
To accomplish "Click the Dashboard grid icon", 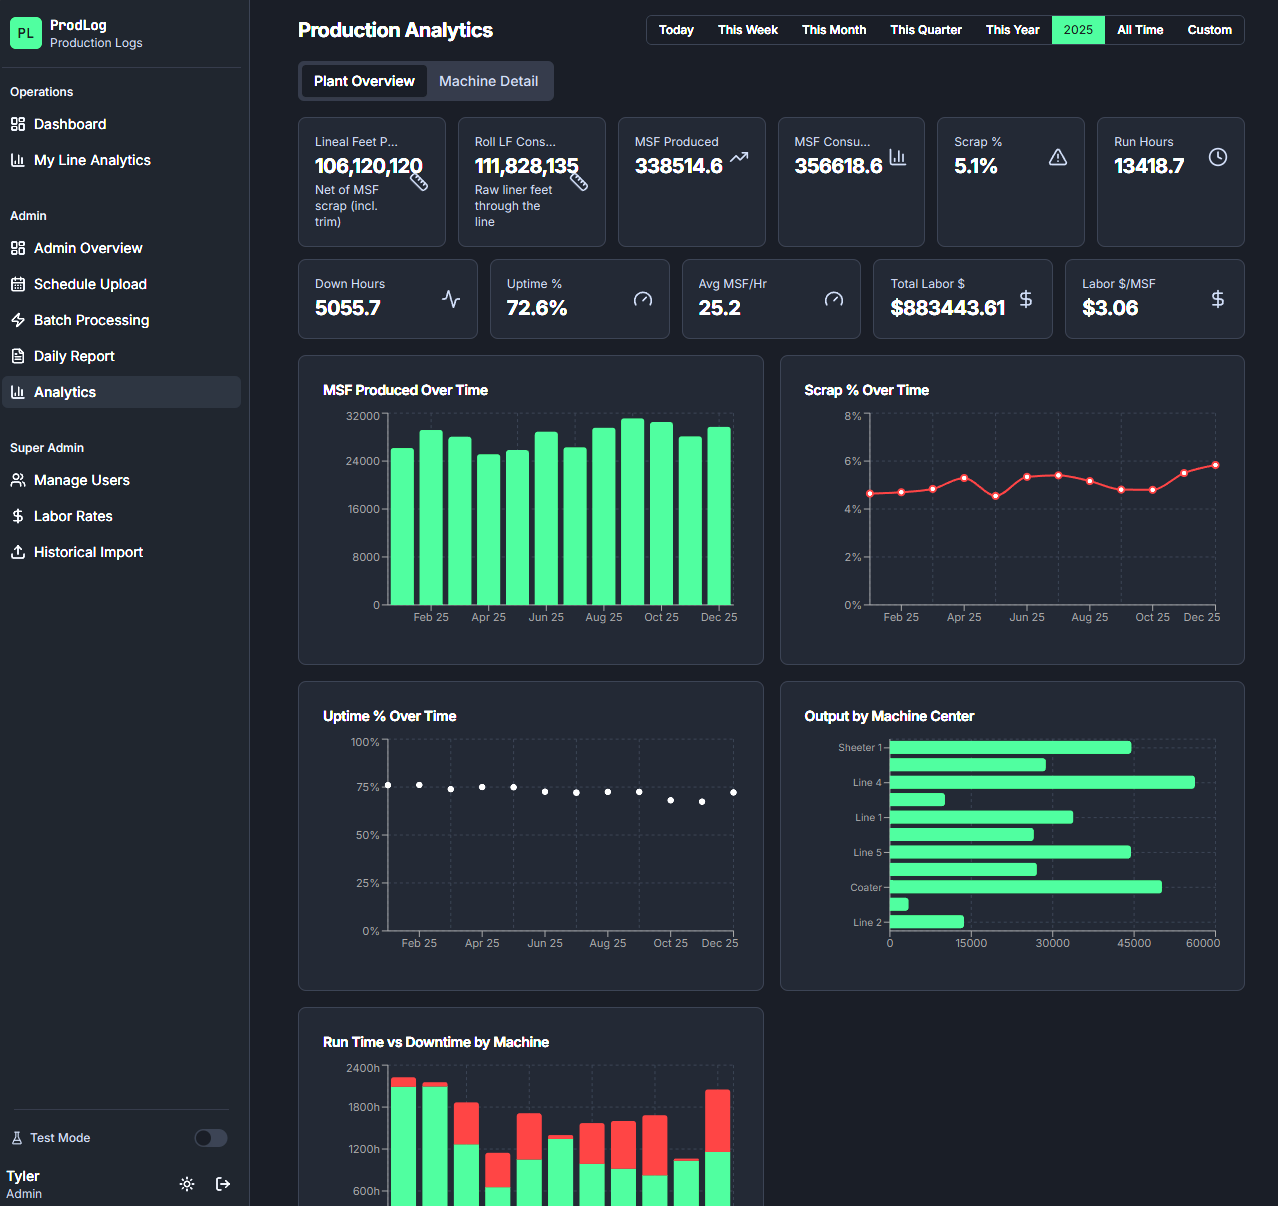I will tap(18, 124).
